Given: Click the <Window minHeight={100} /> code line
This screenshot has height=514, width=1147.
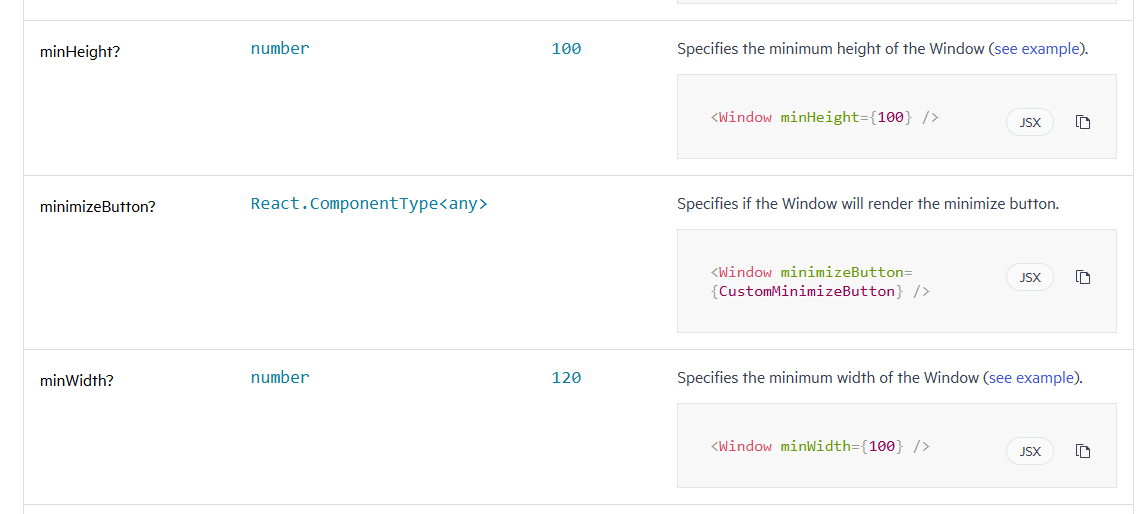Looking at the screenshot, I should [x=824, y=117].
